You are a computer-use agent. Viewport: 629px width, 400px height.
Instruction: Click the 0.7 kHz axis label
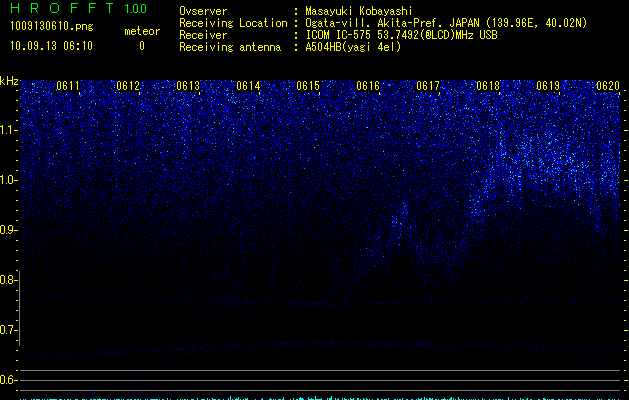pyautogui.click(x=8, y=330)
